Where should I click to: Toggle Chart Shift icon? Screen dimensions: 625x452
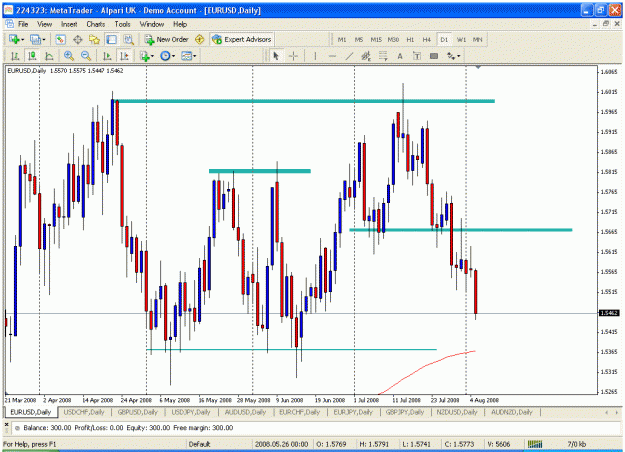coord(124,56)
